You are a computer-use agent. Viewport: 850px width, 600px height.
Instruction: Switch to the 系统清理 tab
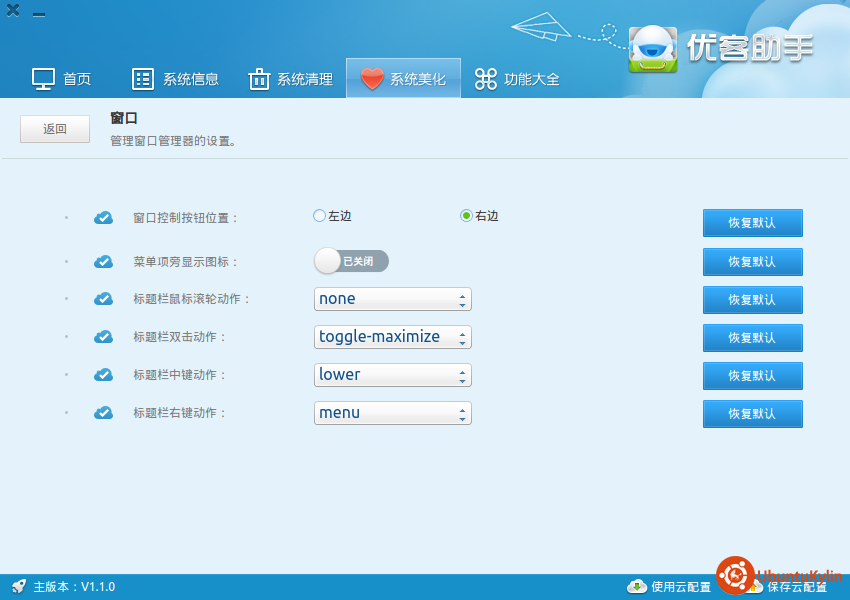pyautogui.click(x=290, y=79)
